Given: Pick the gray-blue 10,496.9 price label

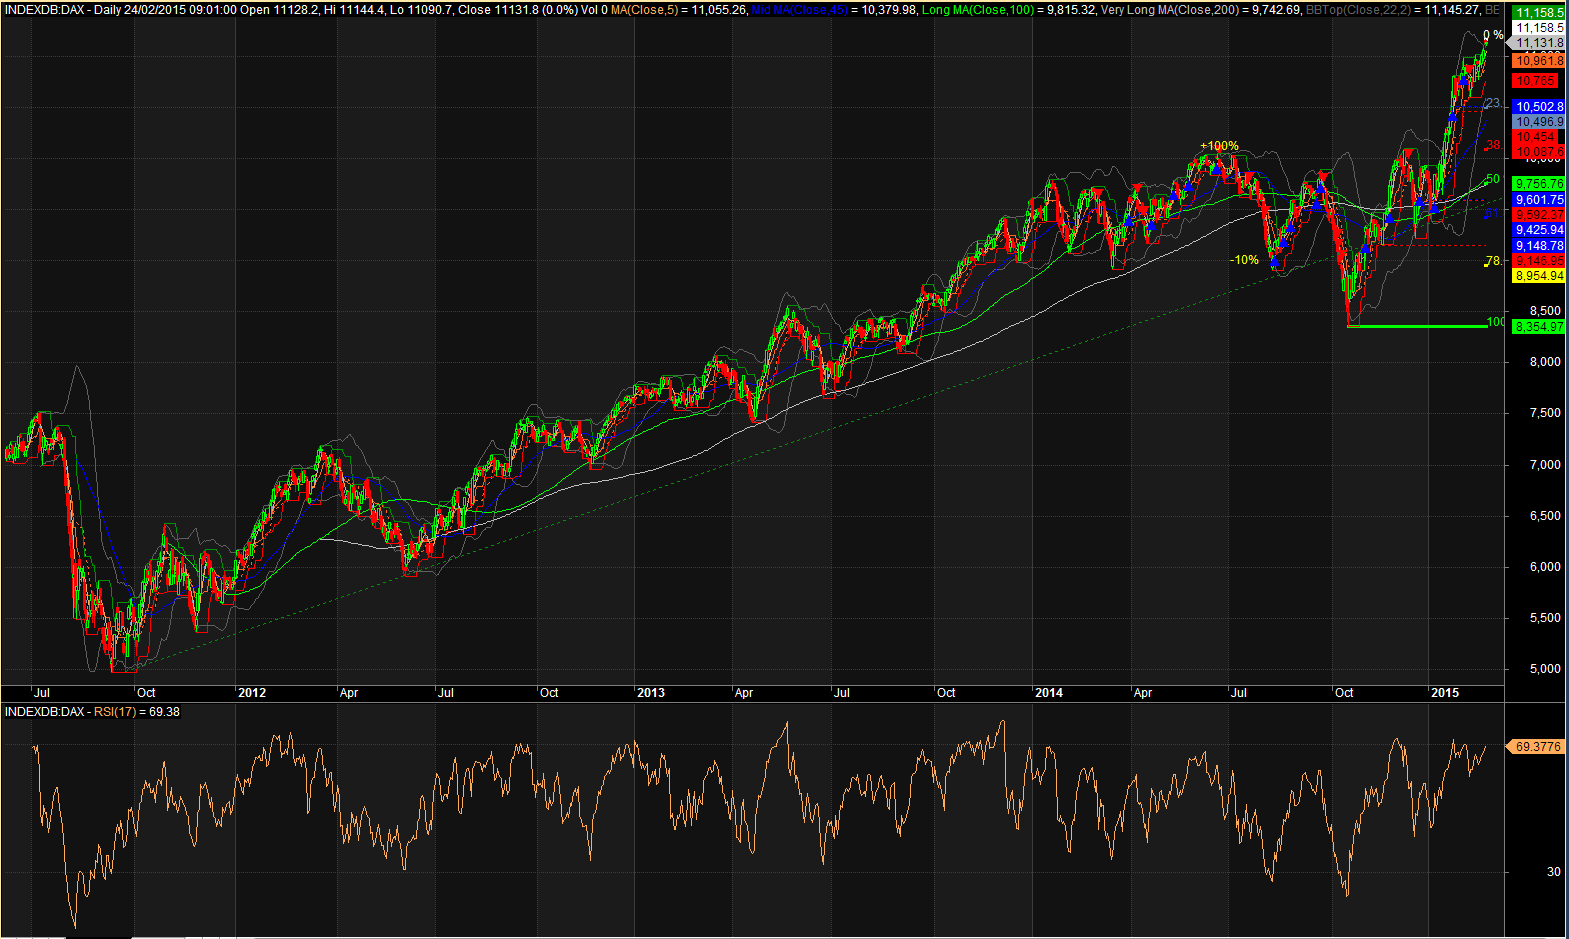Looking at the screenshot, I should click(x=1539, y=122).
